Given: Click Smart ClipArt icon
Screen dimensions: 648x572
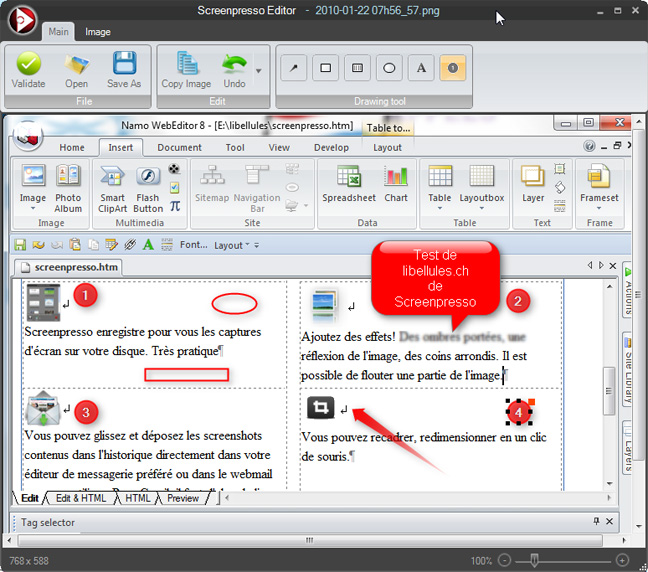Looking at the screenshot, I should pos(112,176).
